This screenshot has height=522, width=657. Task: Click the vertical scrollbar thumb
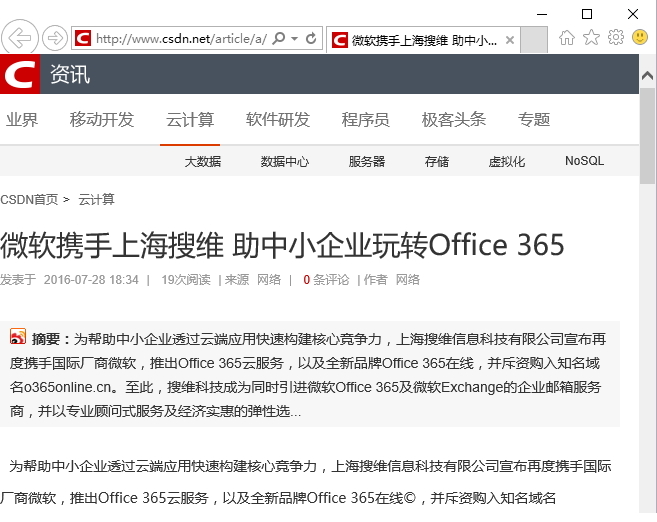tap(647, 136)
